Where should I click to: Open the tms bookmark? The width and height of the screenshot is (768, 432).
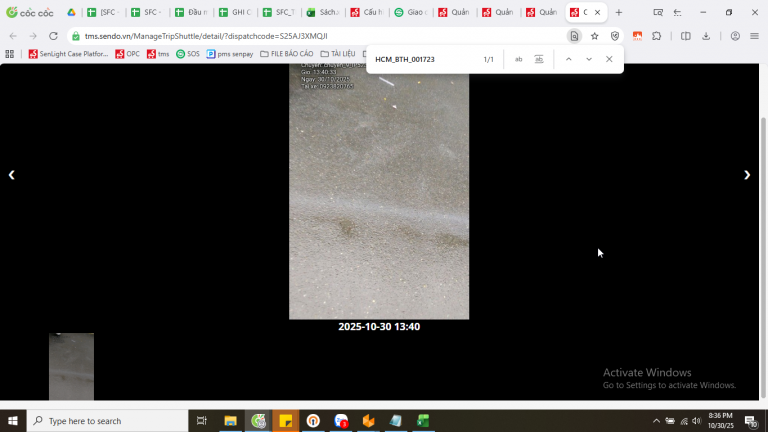(x=158, y=54)
